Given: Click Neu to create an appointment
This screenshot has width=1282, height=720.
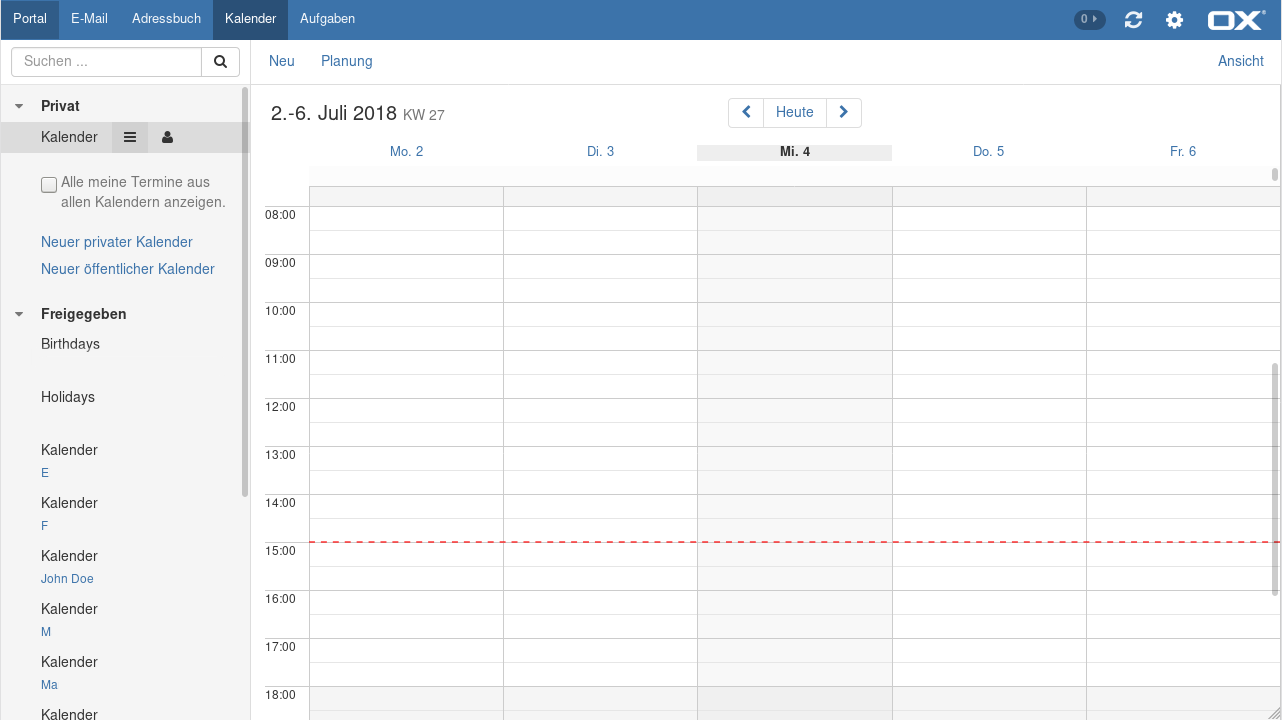Looking at the screenshot, I should (x=282, y=61).
